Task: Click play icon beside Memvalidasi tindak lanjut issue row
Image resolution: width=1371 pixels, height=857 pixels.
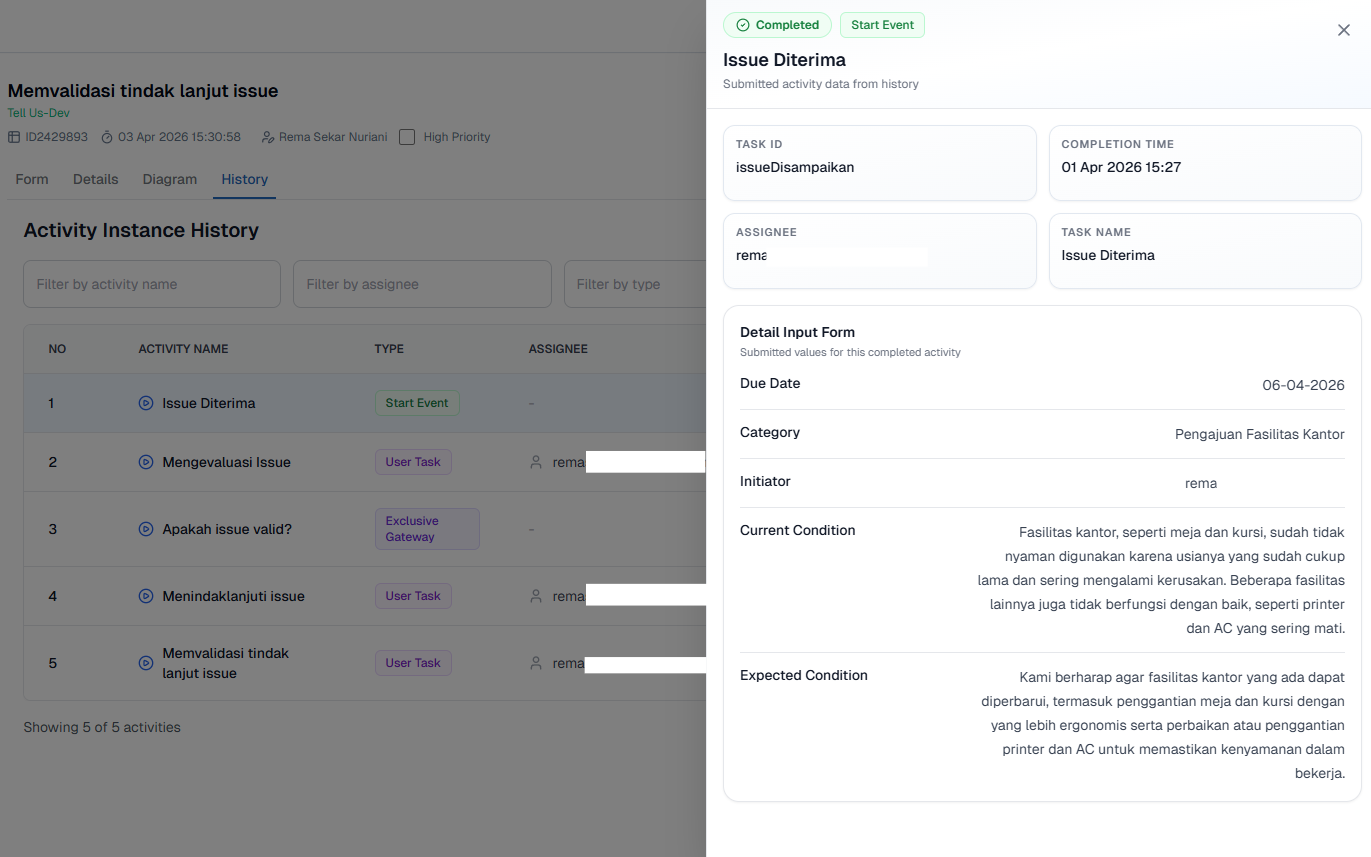Action: click(x=146, y=663)
